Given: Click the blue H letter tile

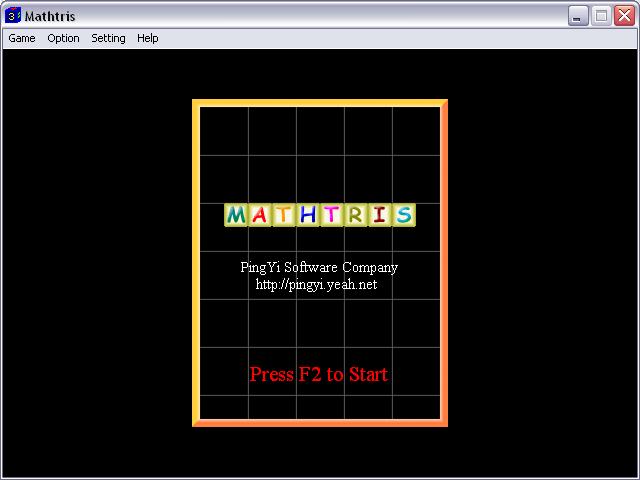Looking at the screenshot, I should 308,215.
